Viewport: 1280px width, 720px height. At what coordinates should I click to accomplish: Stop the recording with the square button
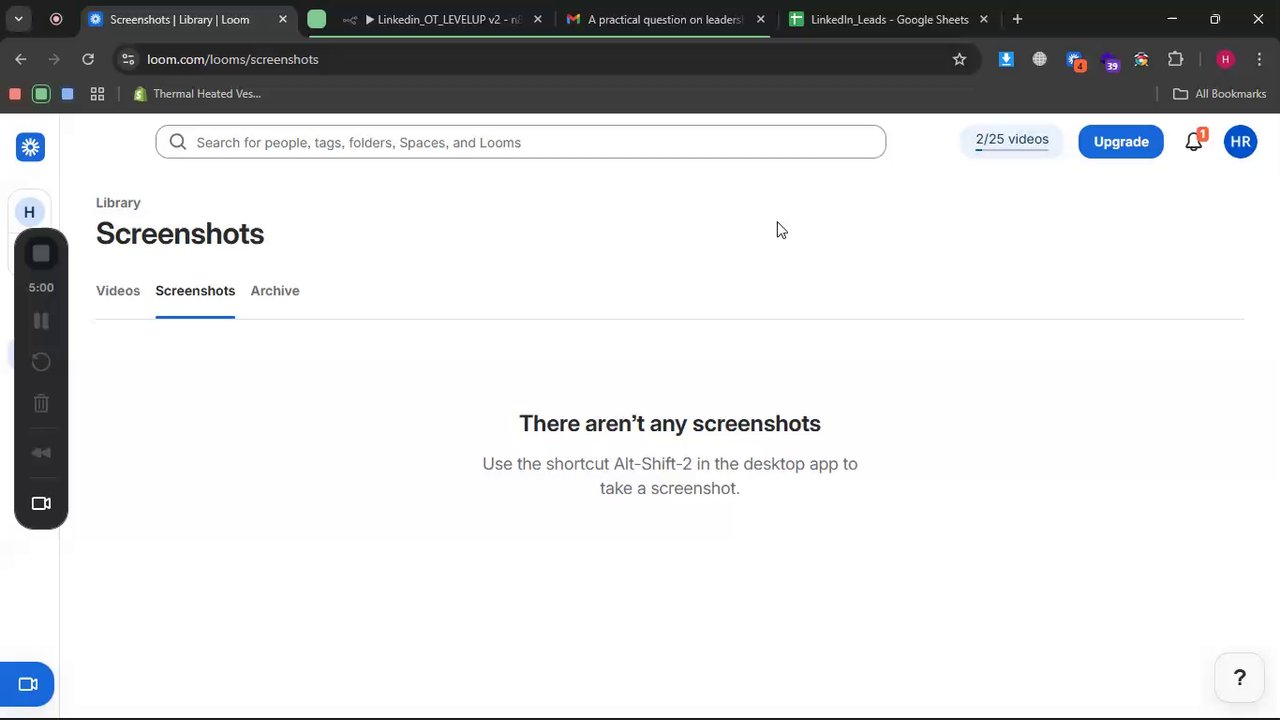point(41,254)
